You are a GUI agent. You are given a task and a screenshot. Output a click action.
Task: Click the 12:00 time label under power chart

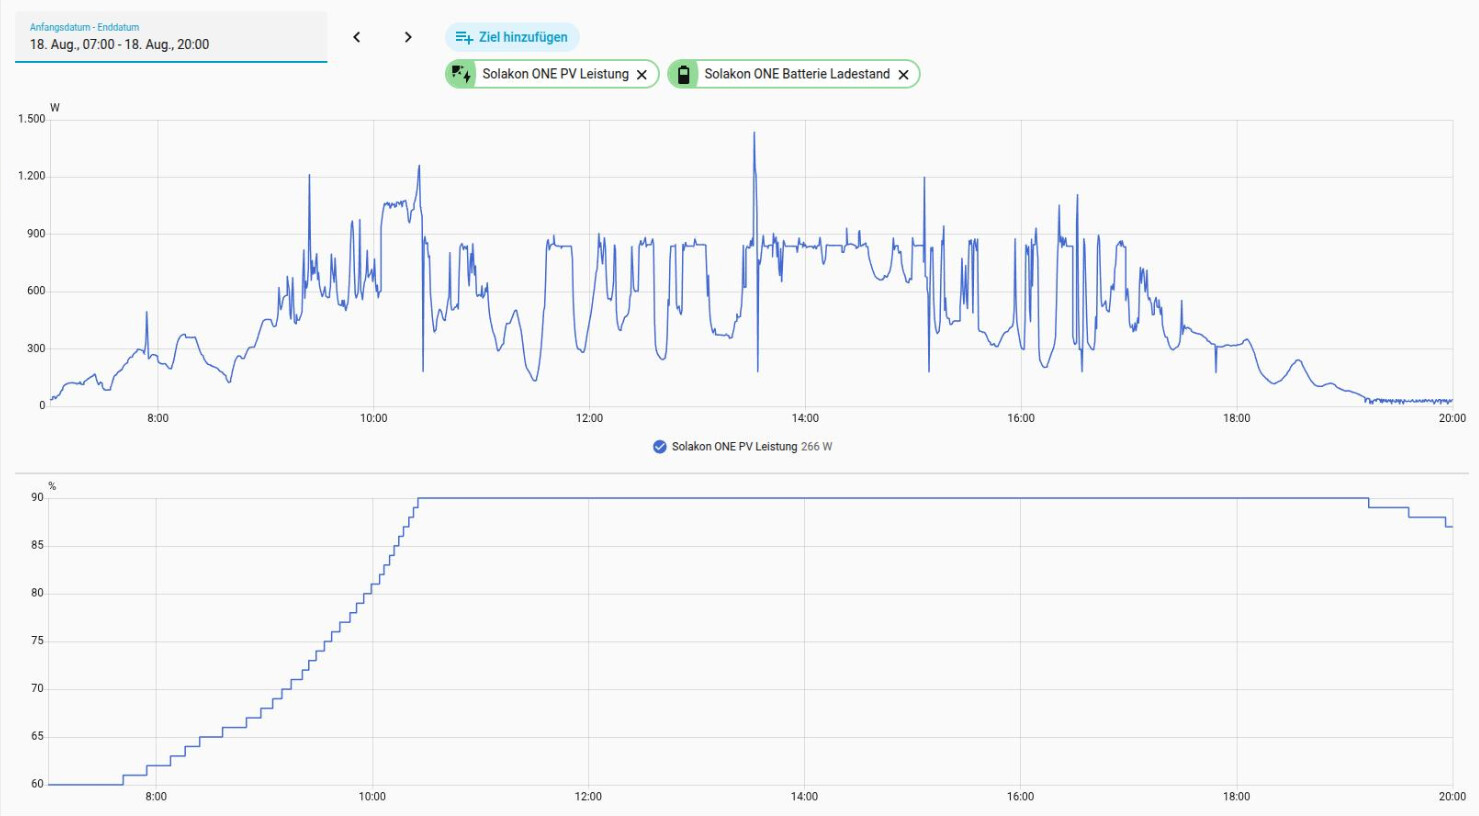[589, 418]
